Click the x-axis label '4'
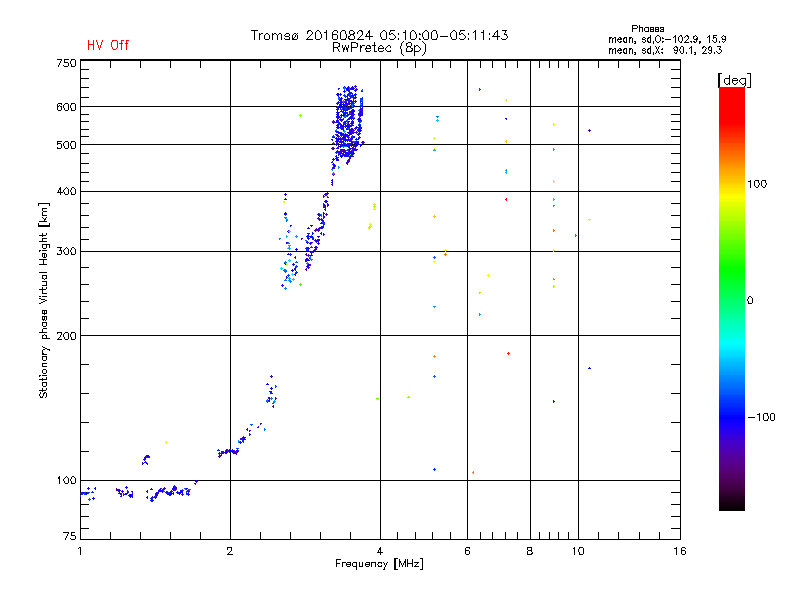800x600 pixels. [x=380, y=551]
